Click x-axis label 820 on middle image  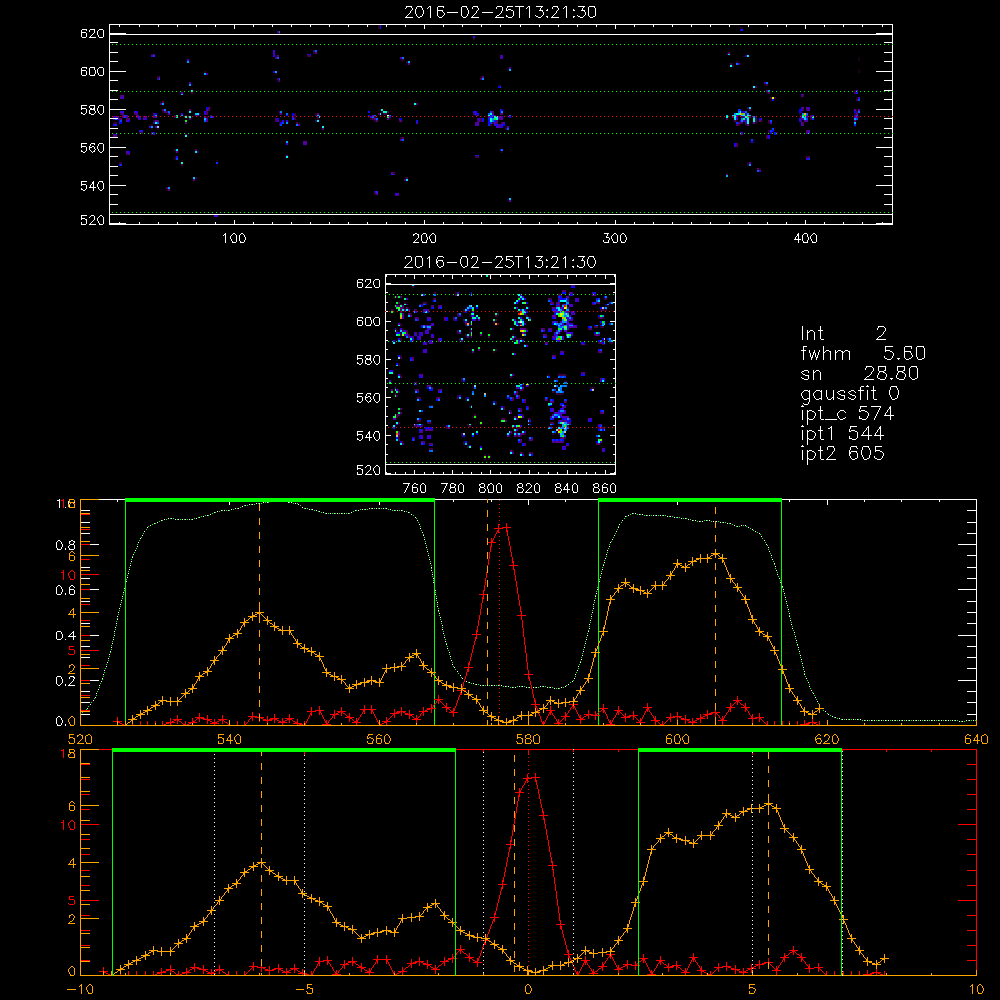pyautogui.click(x=529, y=489)
